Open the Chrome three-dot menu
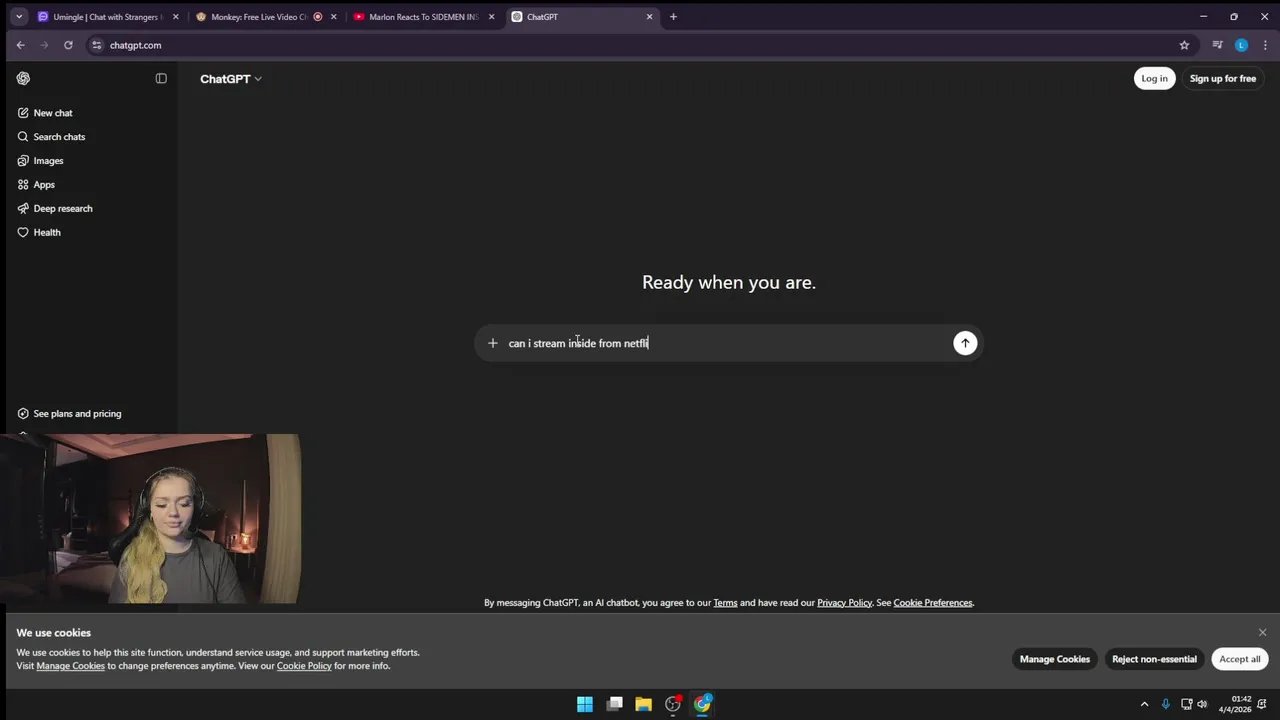 (x=1265, y=45)
